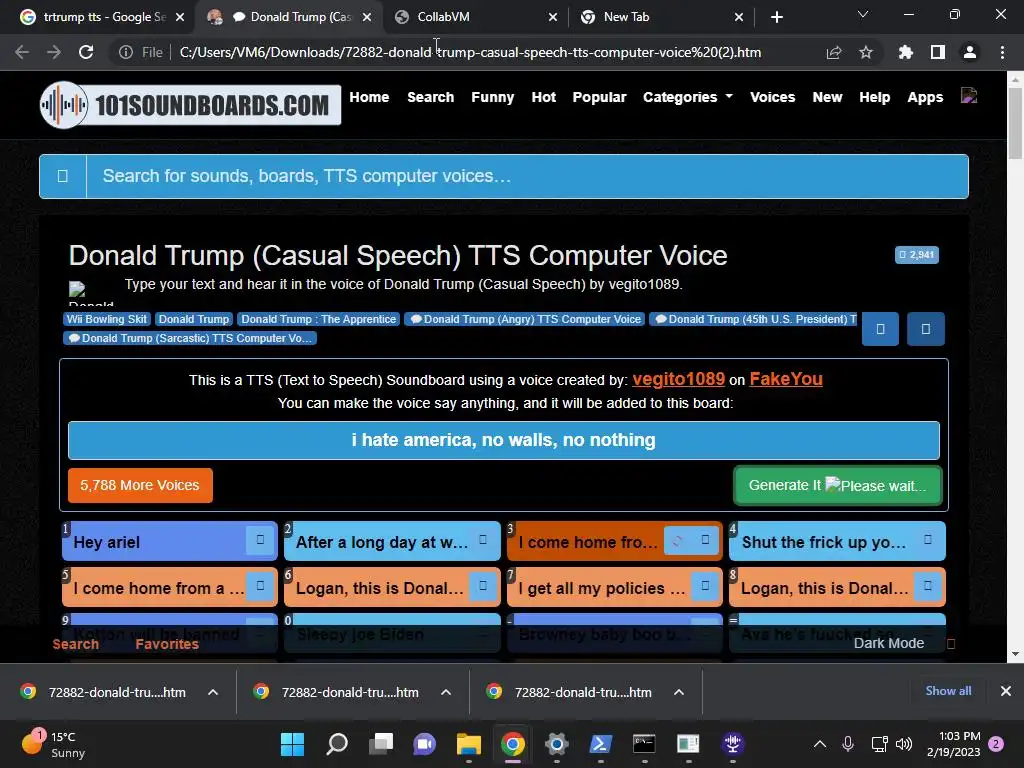
Task: Open Chrome three-dot menu
Action: coord(1002,52)
